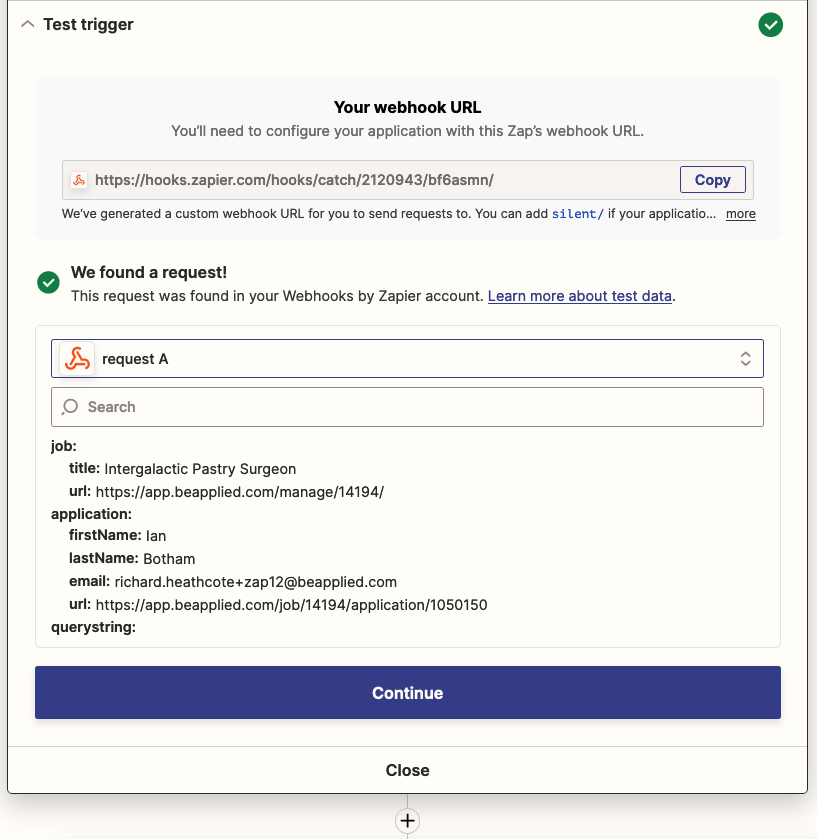Select firstName value 'Ian'
This screenshot has width=817, height=839.
point(156,536)
